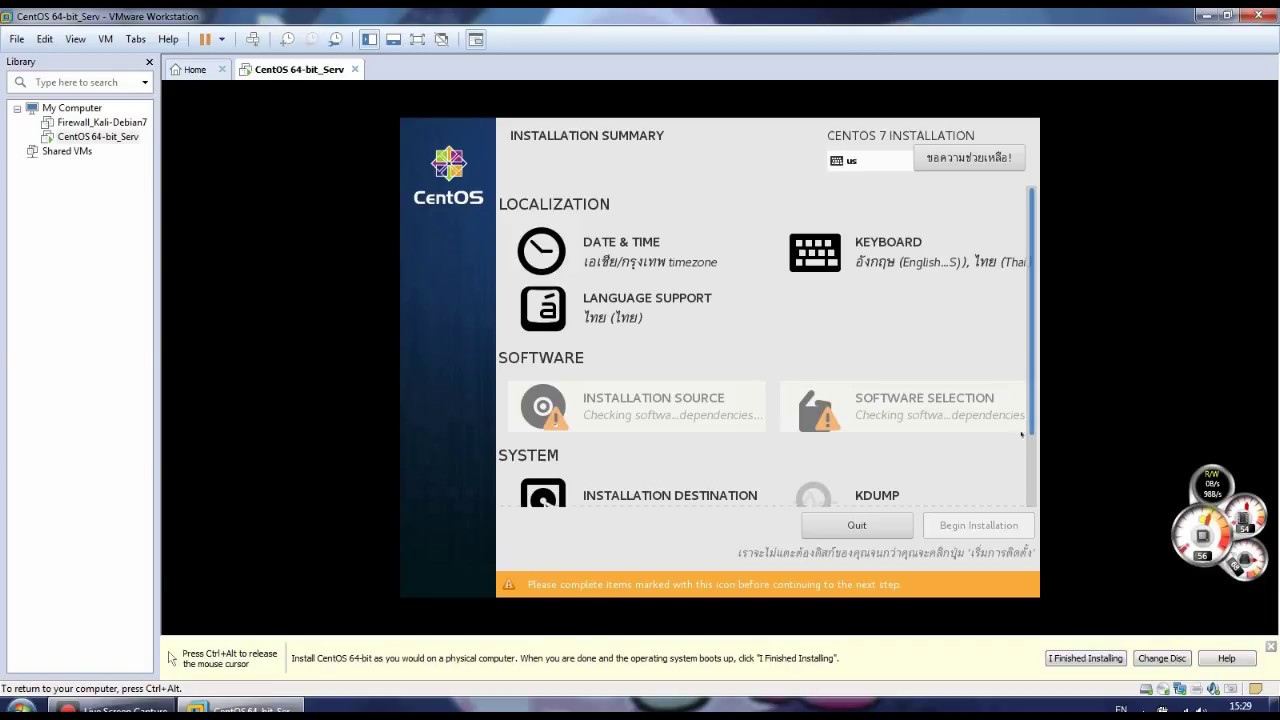This screenshot has height=720, width=1280.
Task: Open KDUMP settings icon
Action: 813,495
